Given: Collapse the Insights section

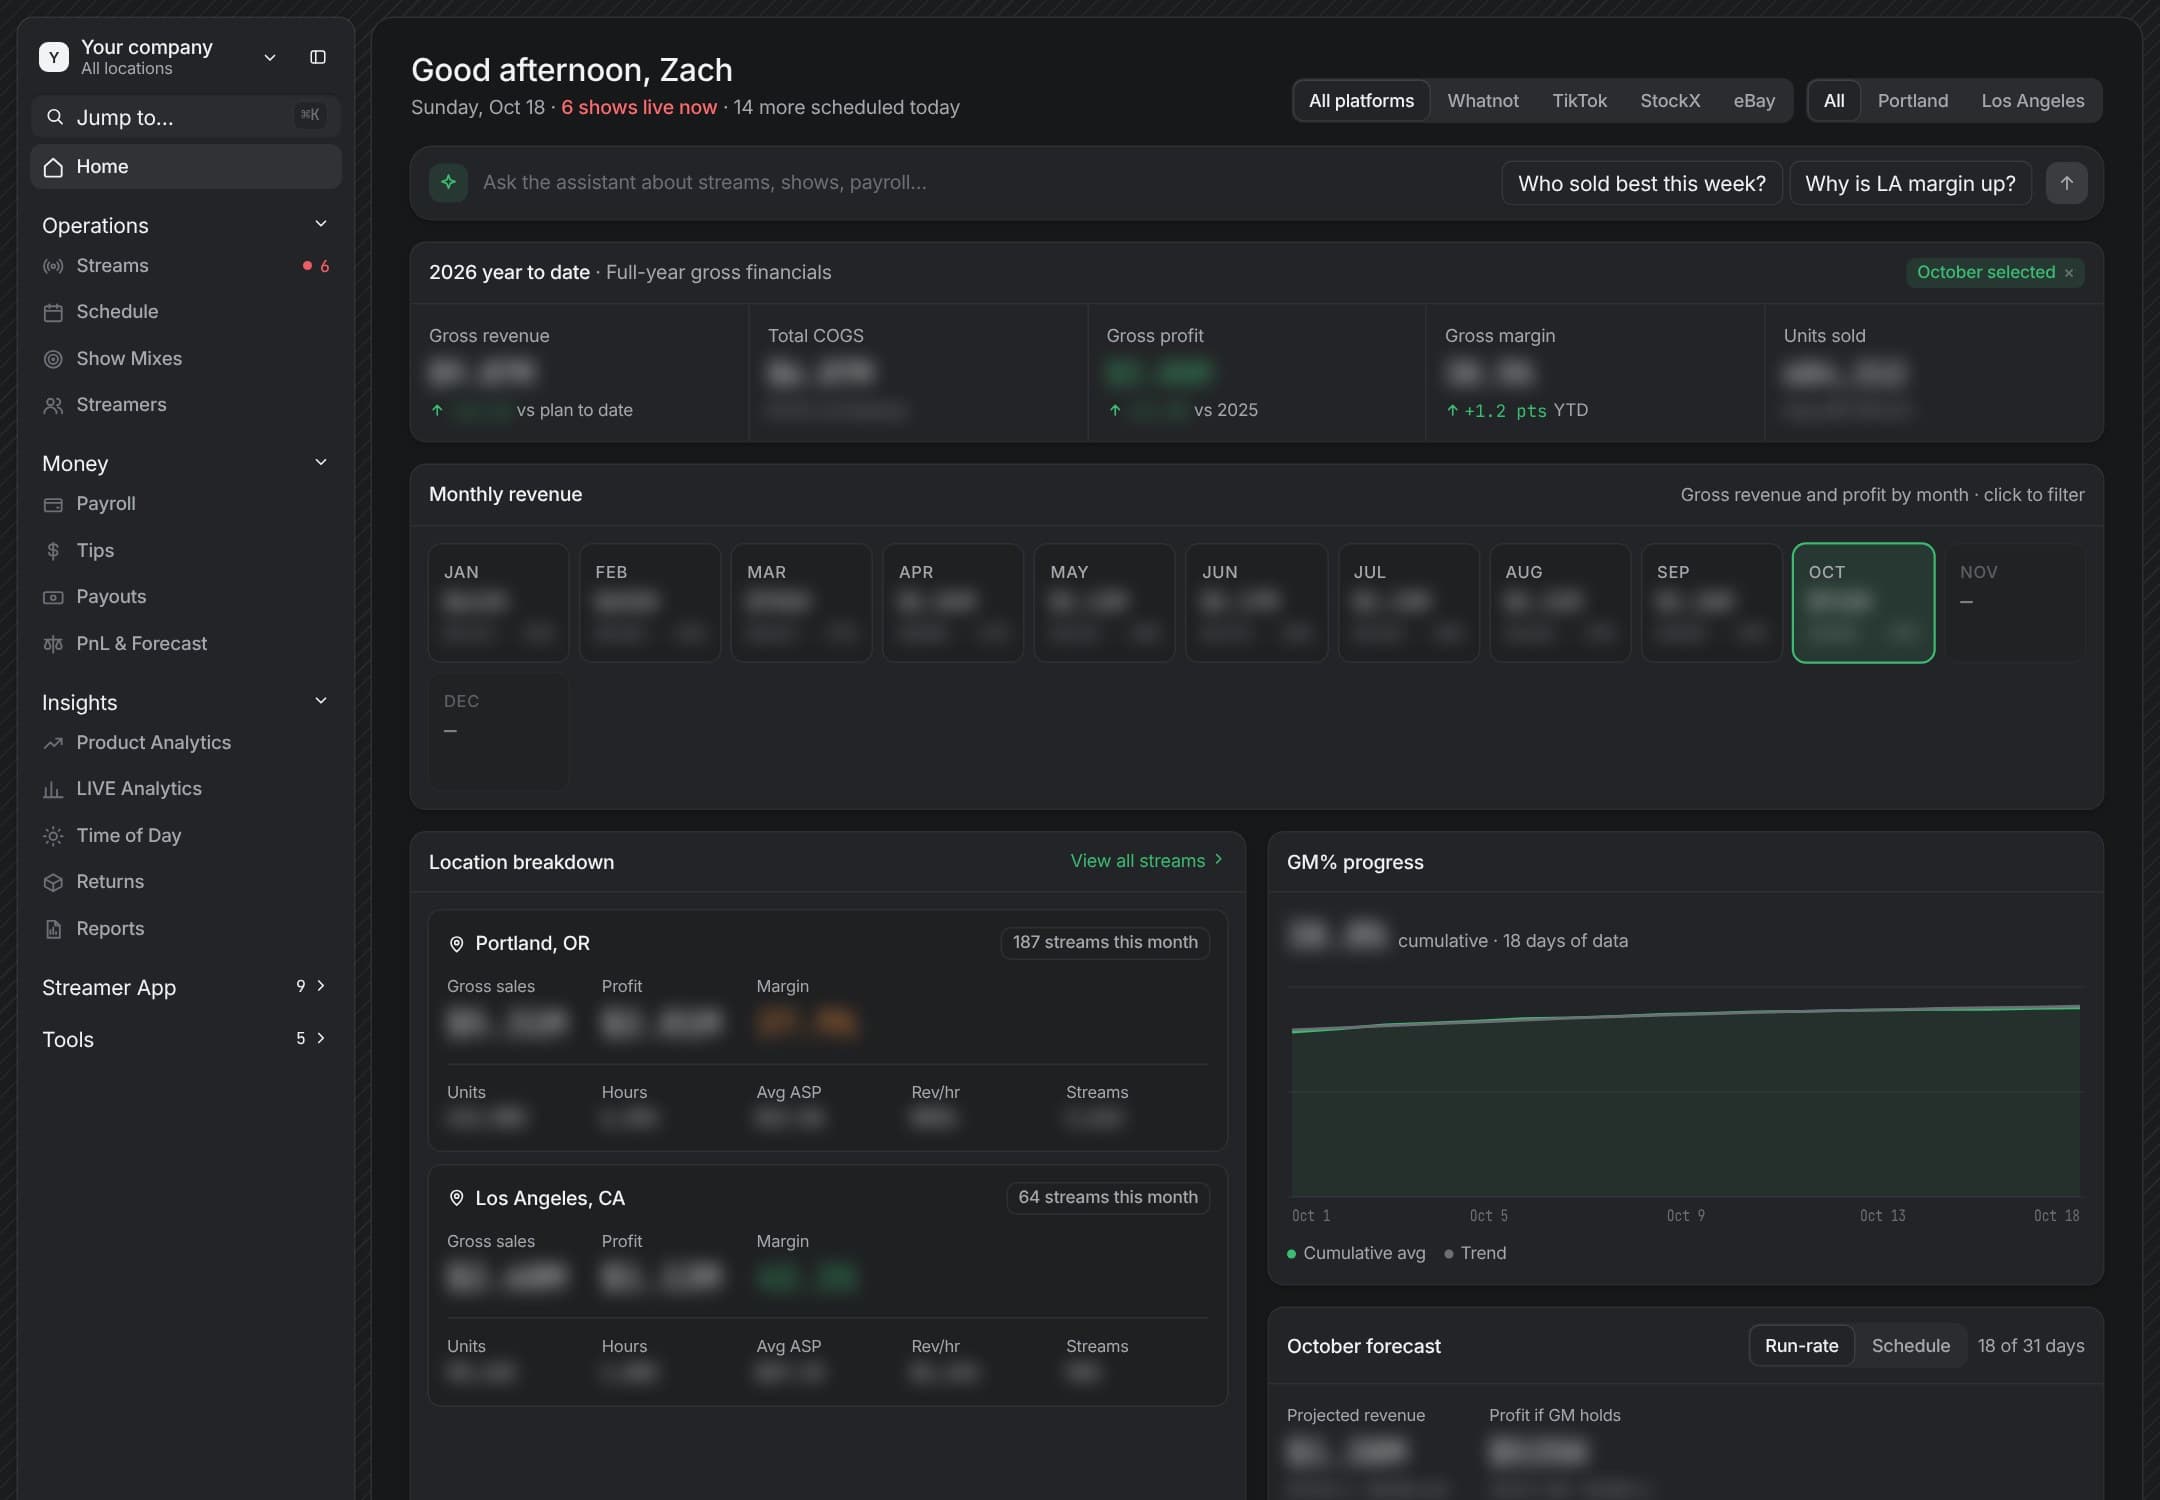Looking at the screenshot, I should (321, 701).
